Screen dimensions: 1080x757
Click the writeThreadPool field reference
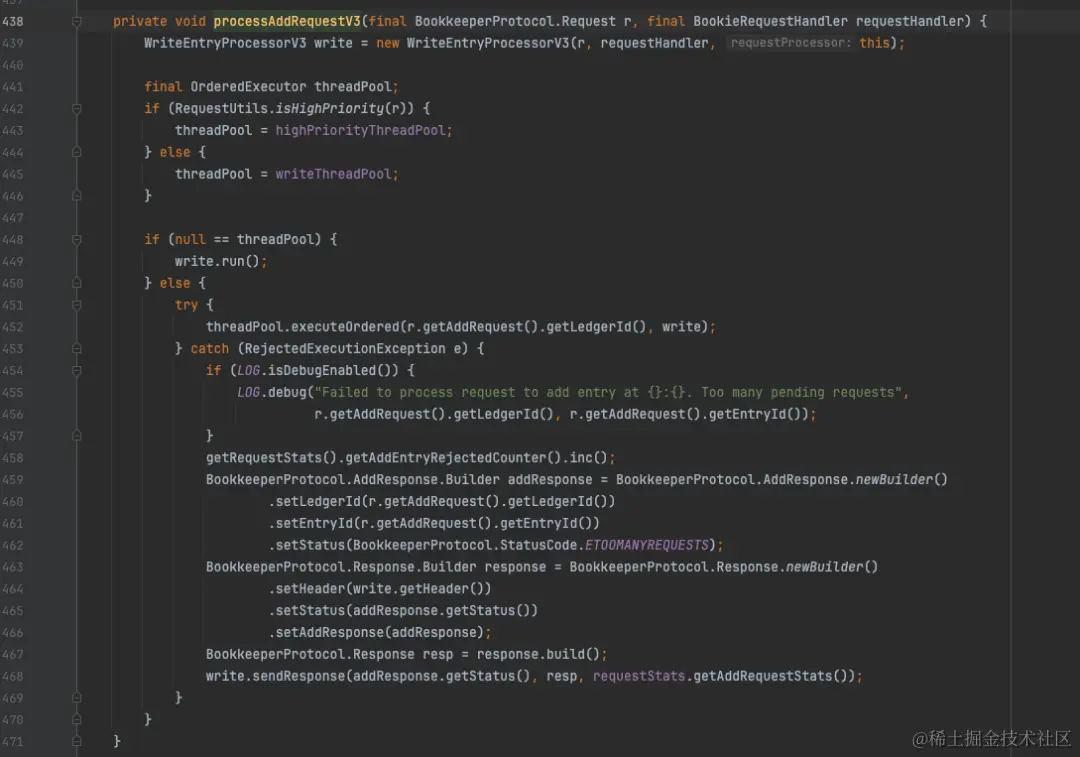click(x=333, y=174)
